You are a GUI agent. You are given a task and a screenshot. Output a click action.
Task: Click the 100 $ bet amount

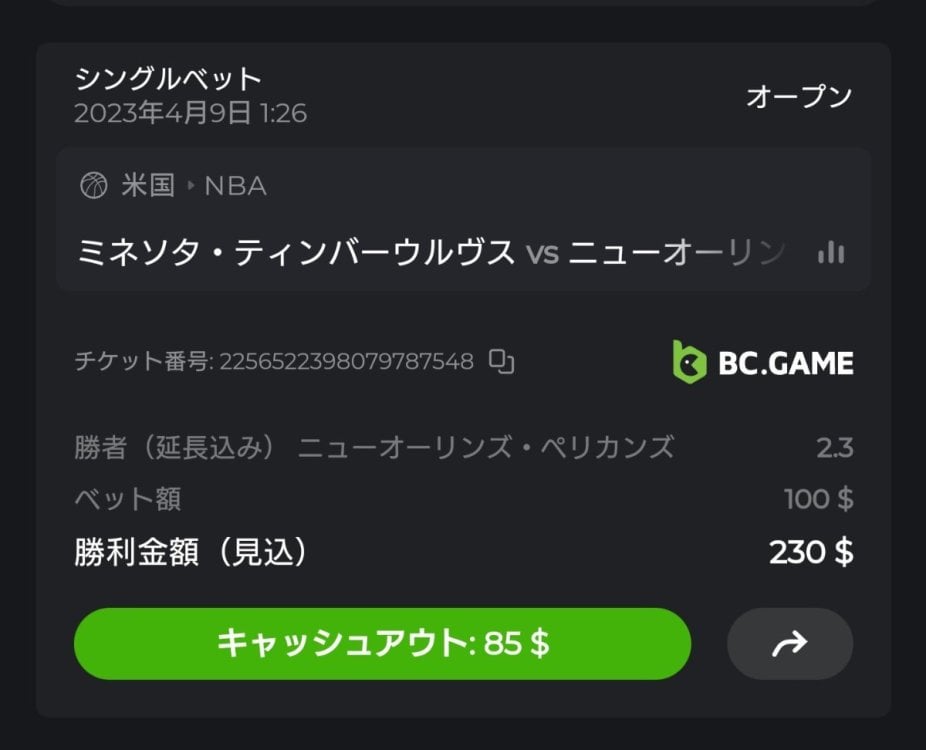818,498
